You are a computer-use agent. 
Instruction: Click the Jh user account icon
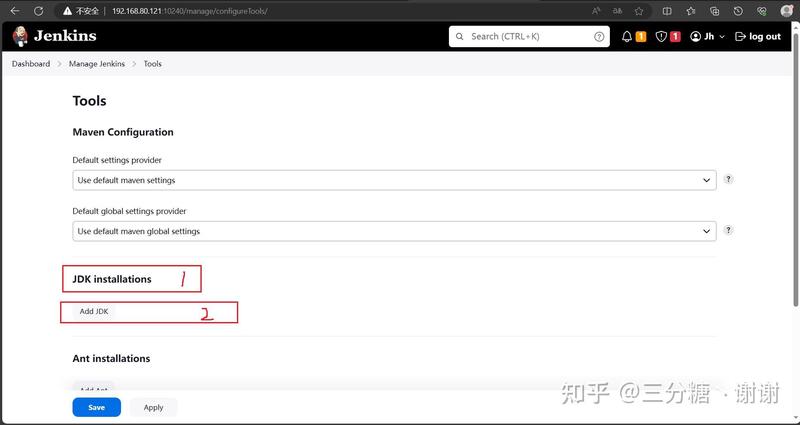[695, 37]
